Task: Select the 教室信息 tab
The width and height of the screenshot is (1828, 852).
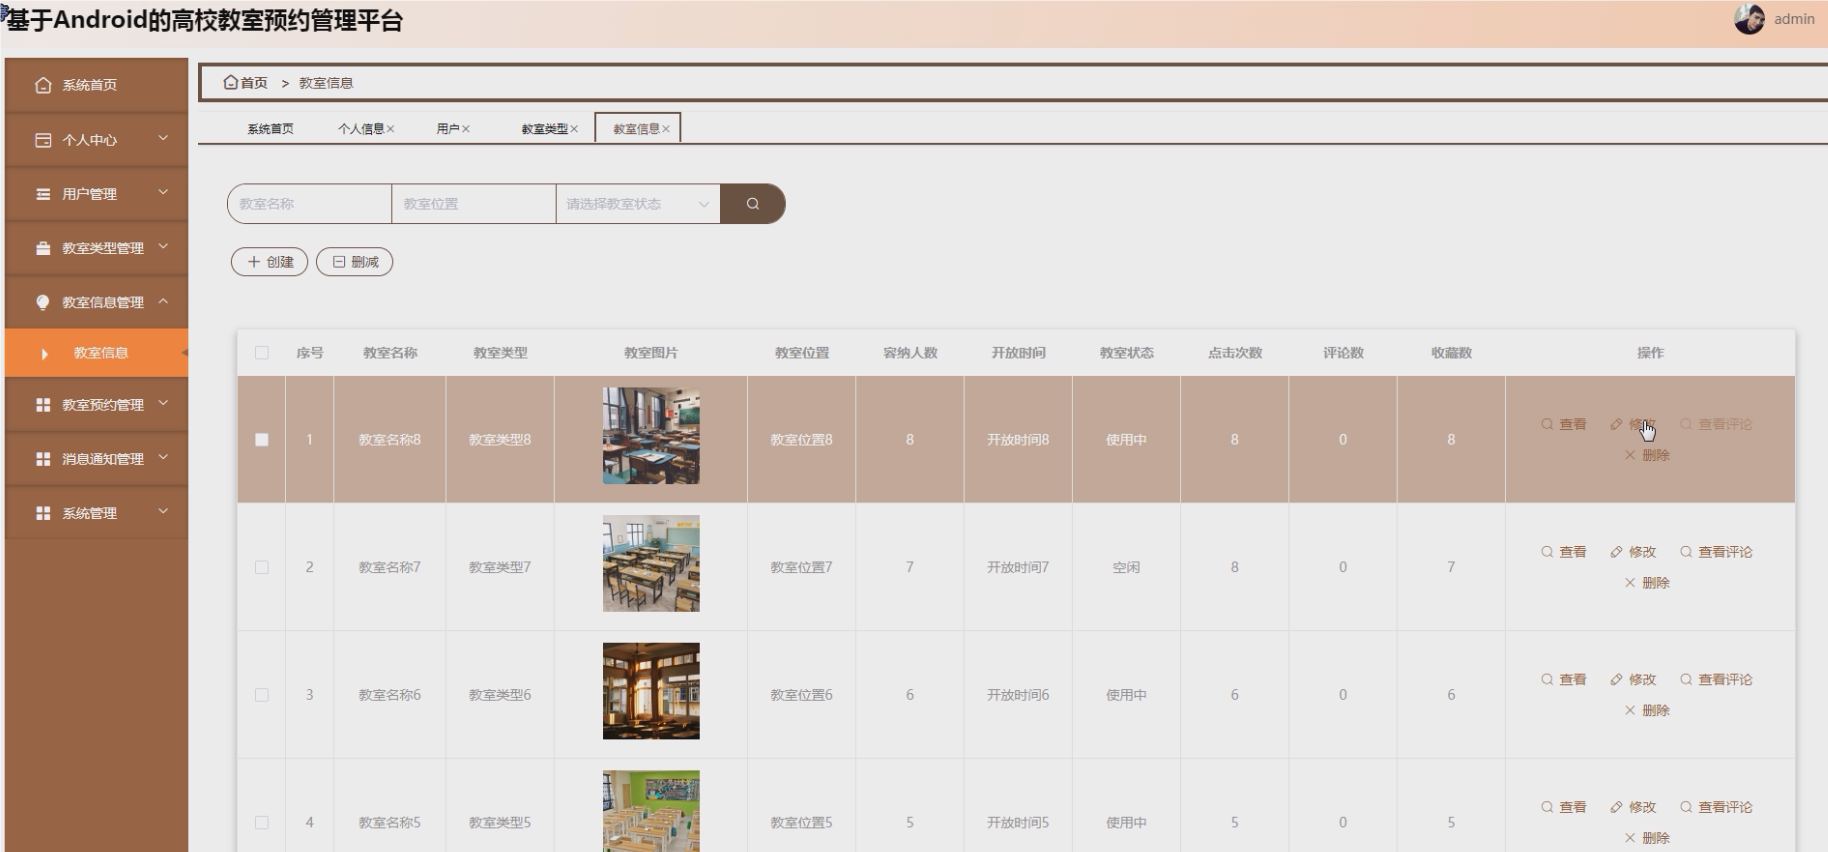Action: [637, 129]
